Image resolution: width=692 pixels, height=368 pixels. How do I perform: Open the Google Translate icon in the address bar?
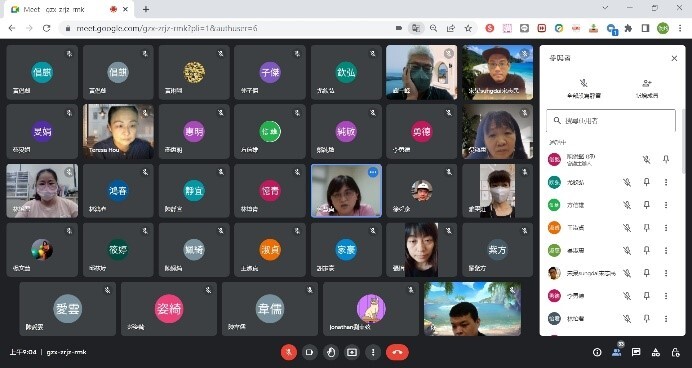(416, 28)
